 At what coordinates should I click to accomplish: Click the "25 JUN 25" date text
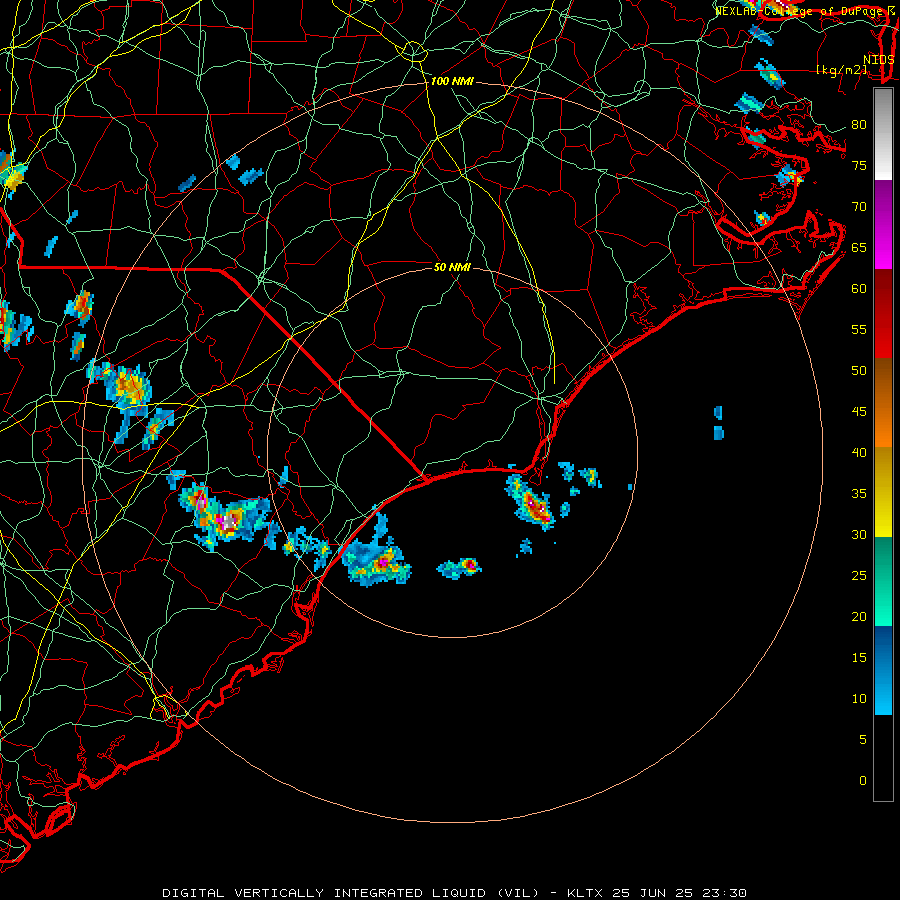[x=653, y=893]
